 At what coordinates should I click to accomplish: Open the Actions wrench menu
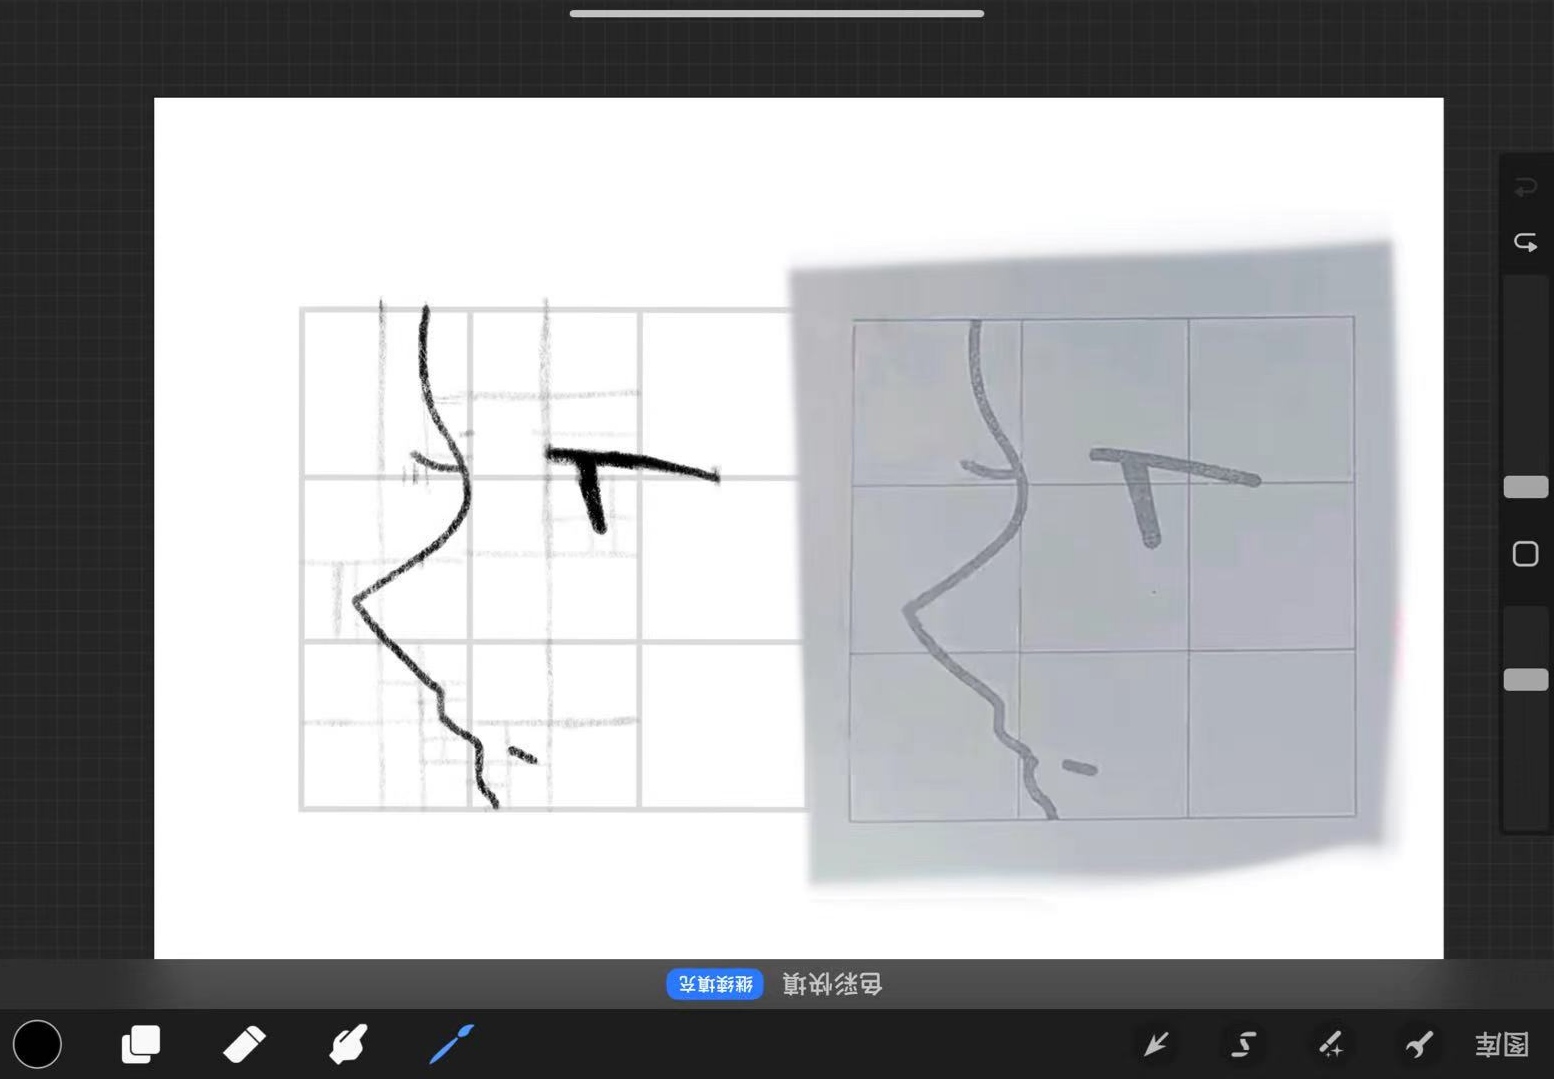point(1419,1045)
